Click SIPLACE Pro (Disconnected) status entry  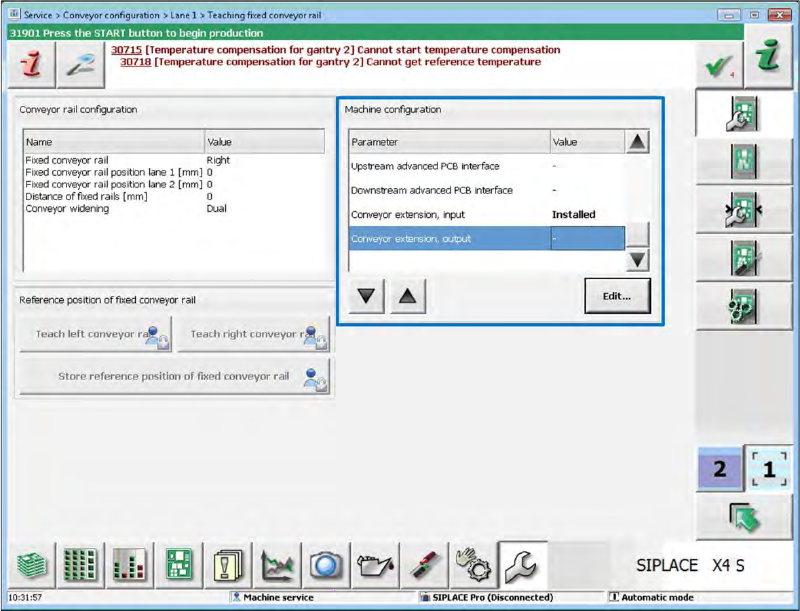click(487, 597)
